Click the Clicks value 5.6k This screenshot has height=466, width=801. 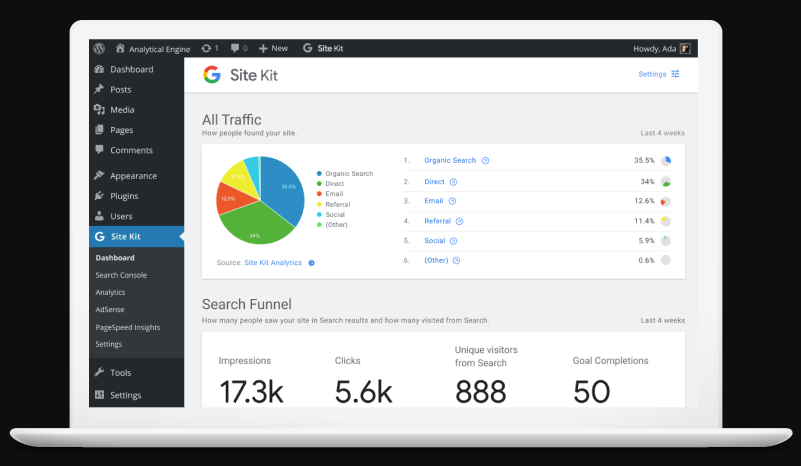tap(364, 392)
